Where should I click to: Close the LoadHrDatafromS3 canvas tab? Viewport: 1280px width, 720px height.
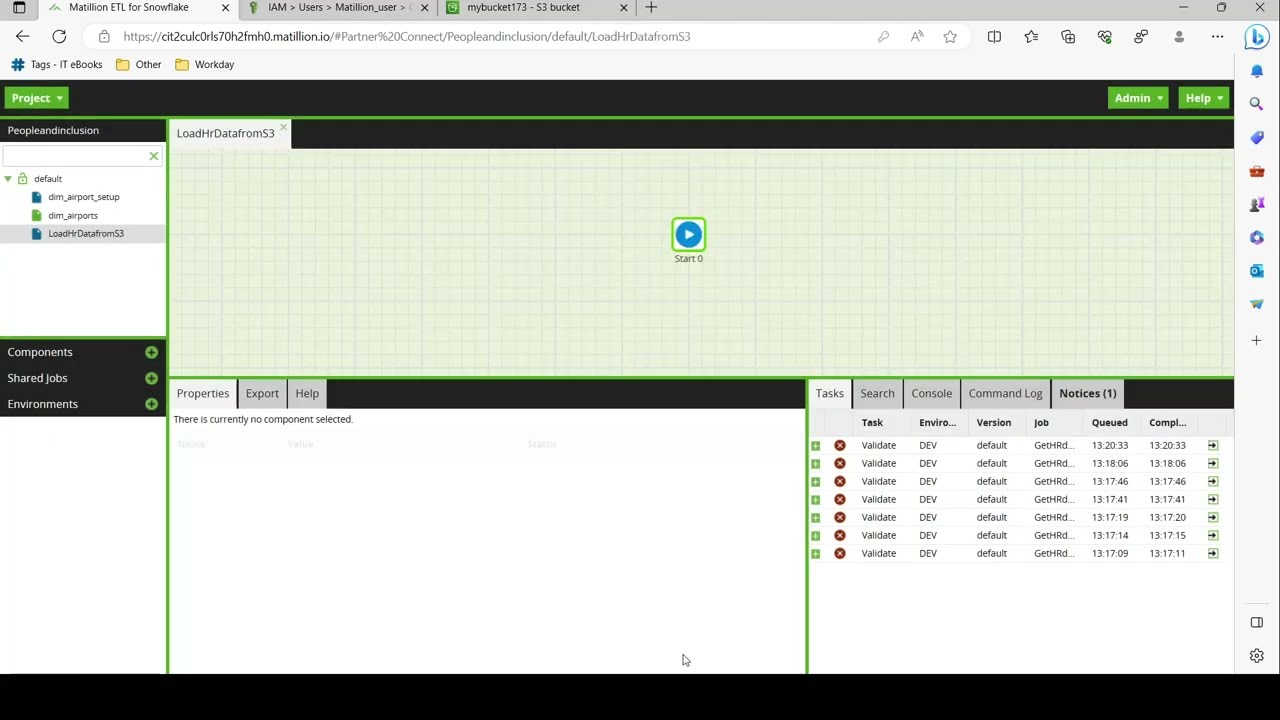coord(284,127)
